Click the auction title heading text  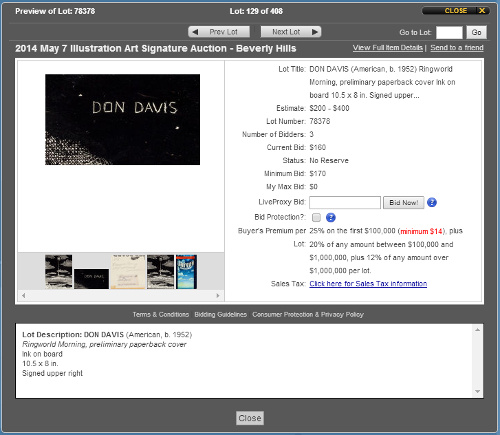pos(156,49)
